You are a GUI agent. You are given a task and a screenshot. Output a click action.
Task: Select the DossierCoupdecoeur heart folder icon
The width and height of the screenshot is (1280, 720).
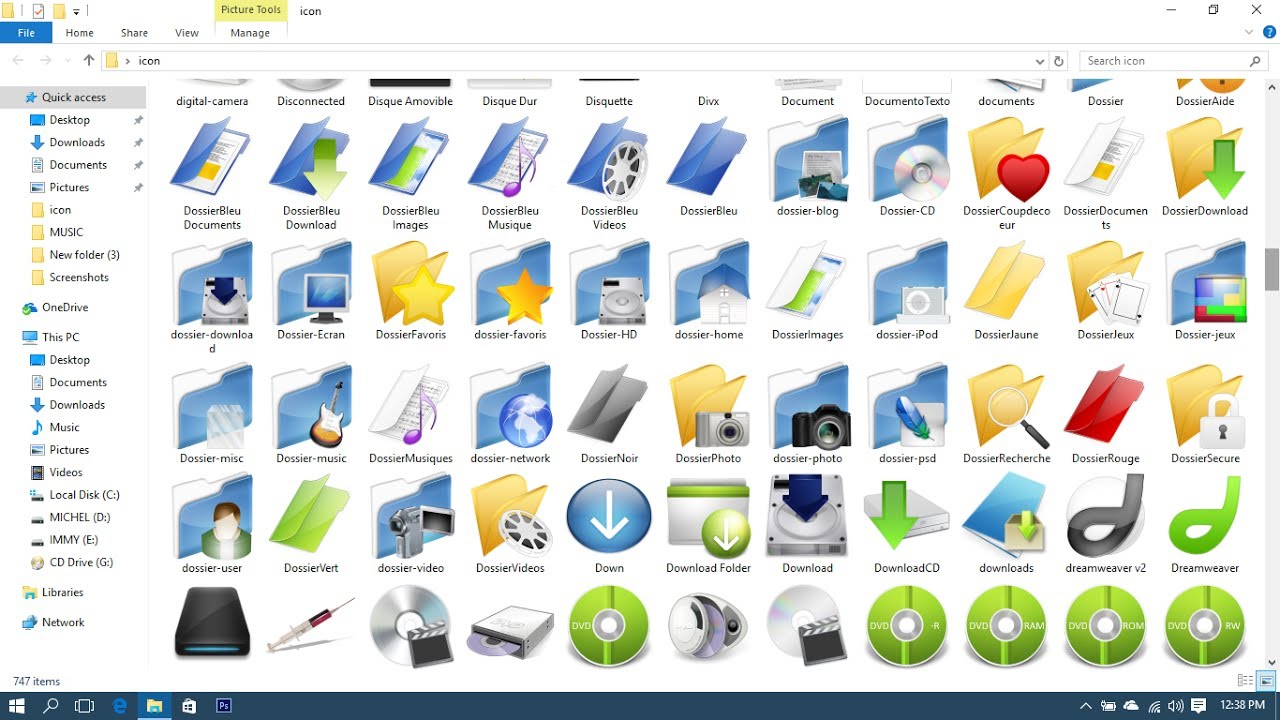pos(1006,165)
